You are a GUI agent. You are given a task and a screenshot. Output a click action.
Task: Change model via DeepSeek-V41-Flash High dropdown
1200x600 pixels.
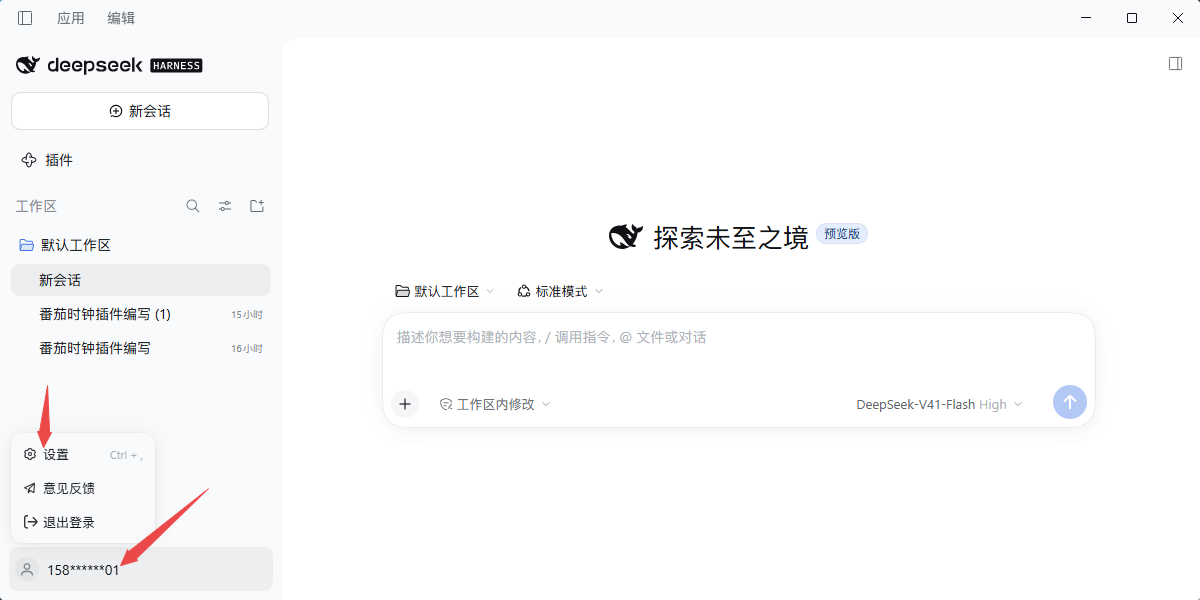(x=940, y=404)
